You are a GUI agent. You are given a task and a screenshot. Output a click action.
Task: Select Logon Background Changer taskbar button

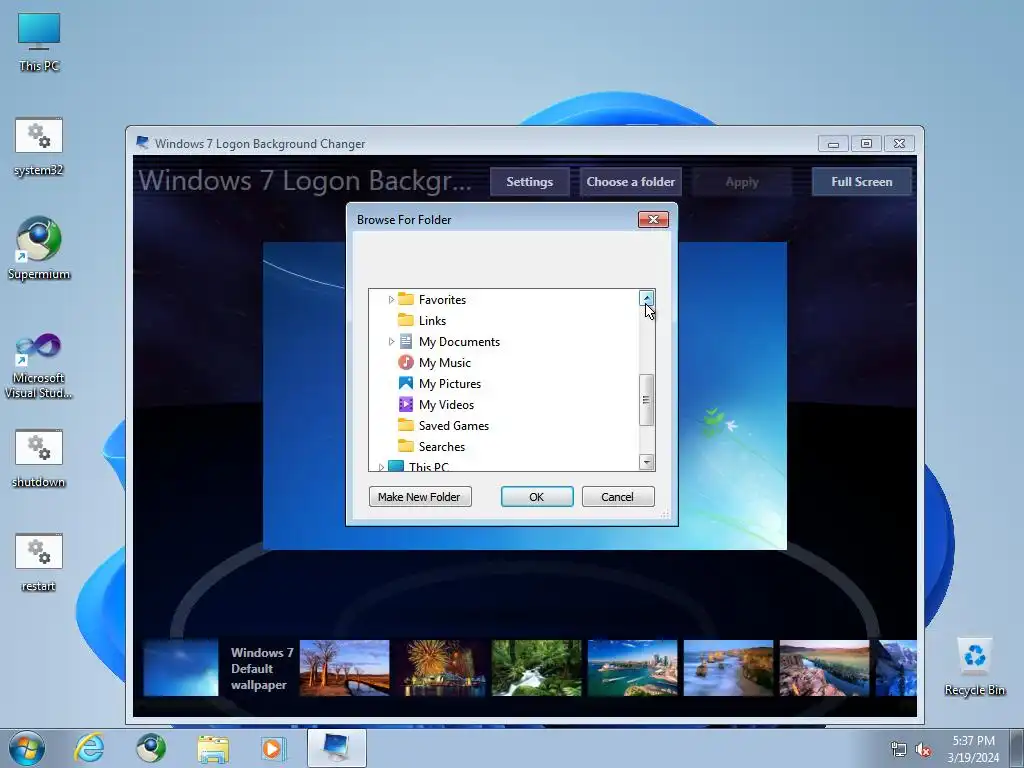pos(336,748)
